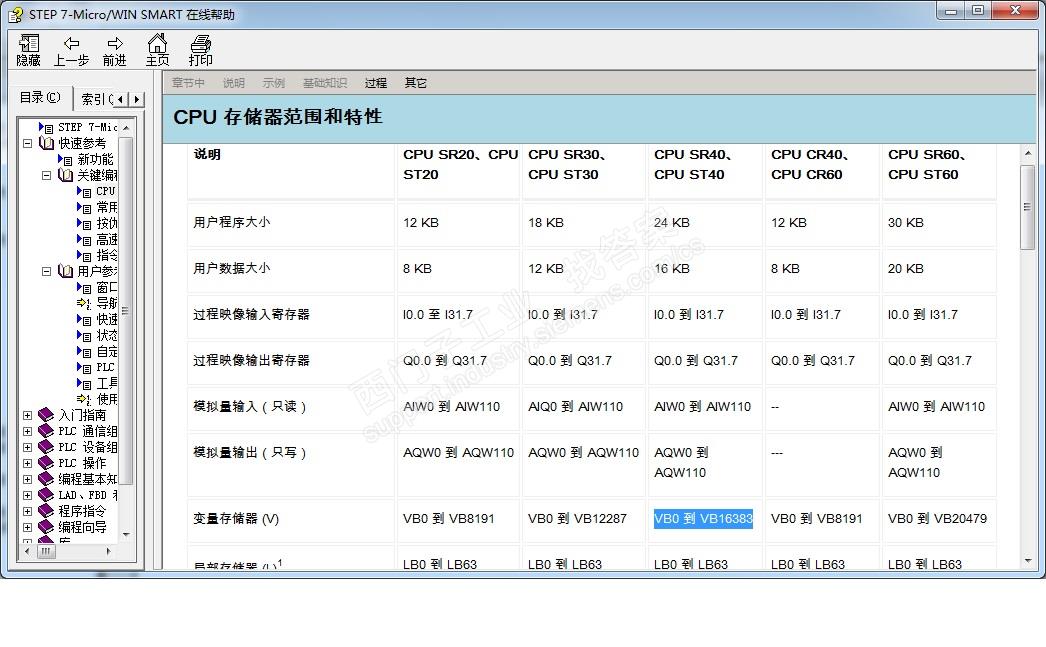
Task: Go back with the 上一步 arrow
Action: tap(71, 50)
